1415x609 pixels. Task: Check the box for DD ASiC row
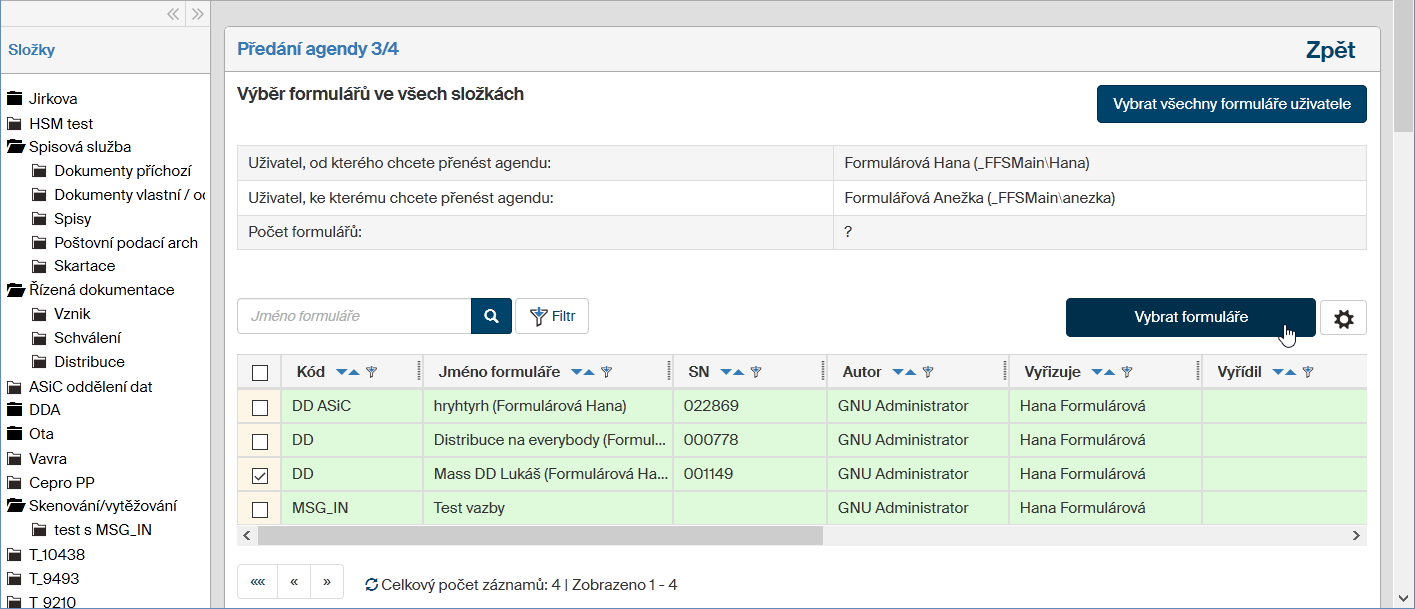pos(260,407)
